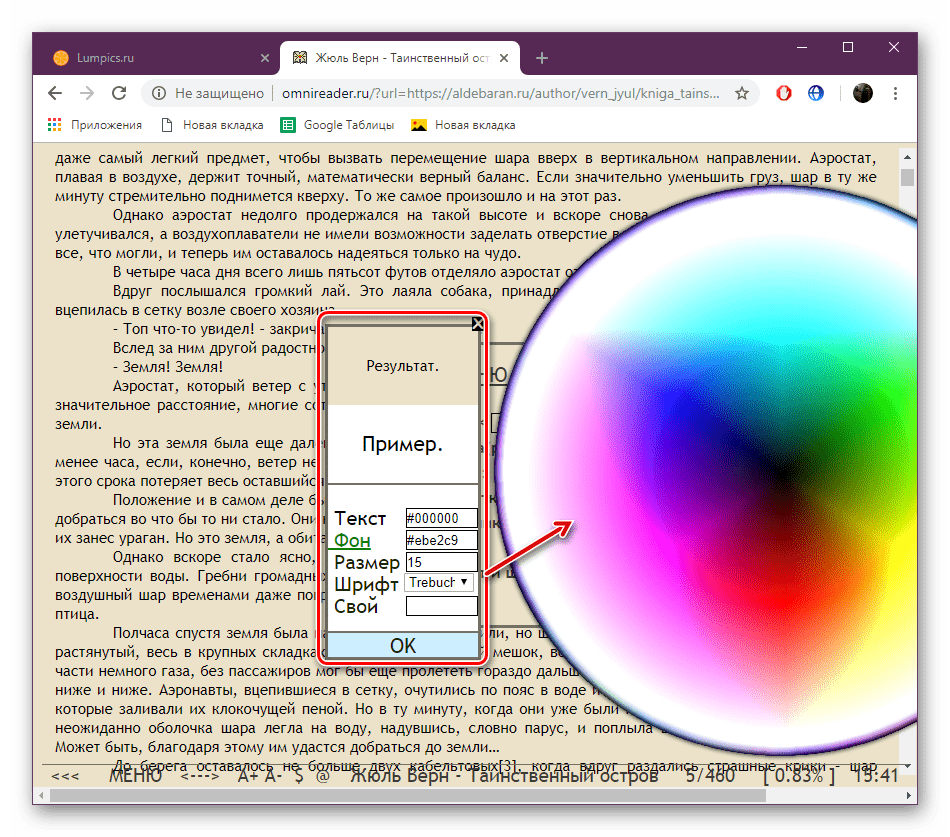The width and height of the screenshot is (950, 837).
Task: Open the Chrome three-dot menu
Action: (895, 93)
